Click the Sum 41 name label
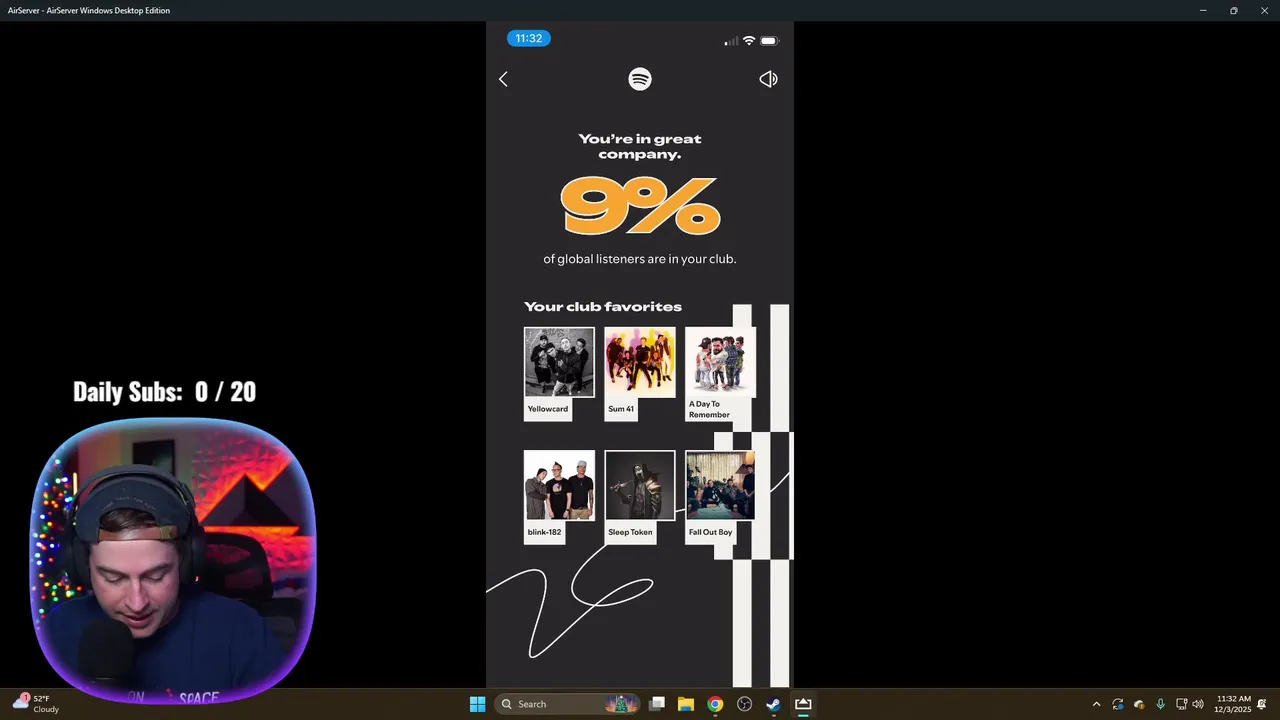The width and height of the screenshot is (1280, 720). pos(621,409)
